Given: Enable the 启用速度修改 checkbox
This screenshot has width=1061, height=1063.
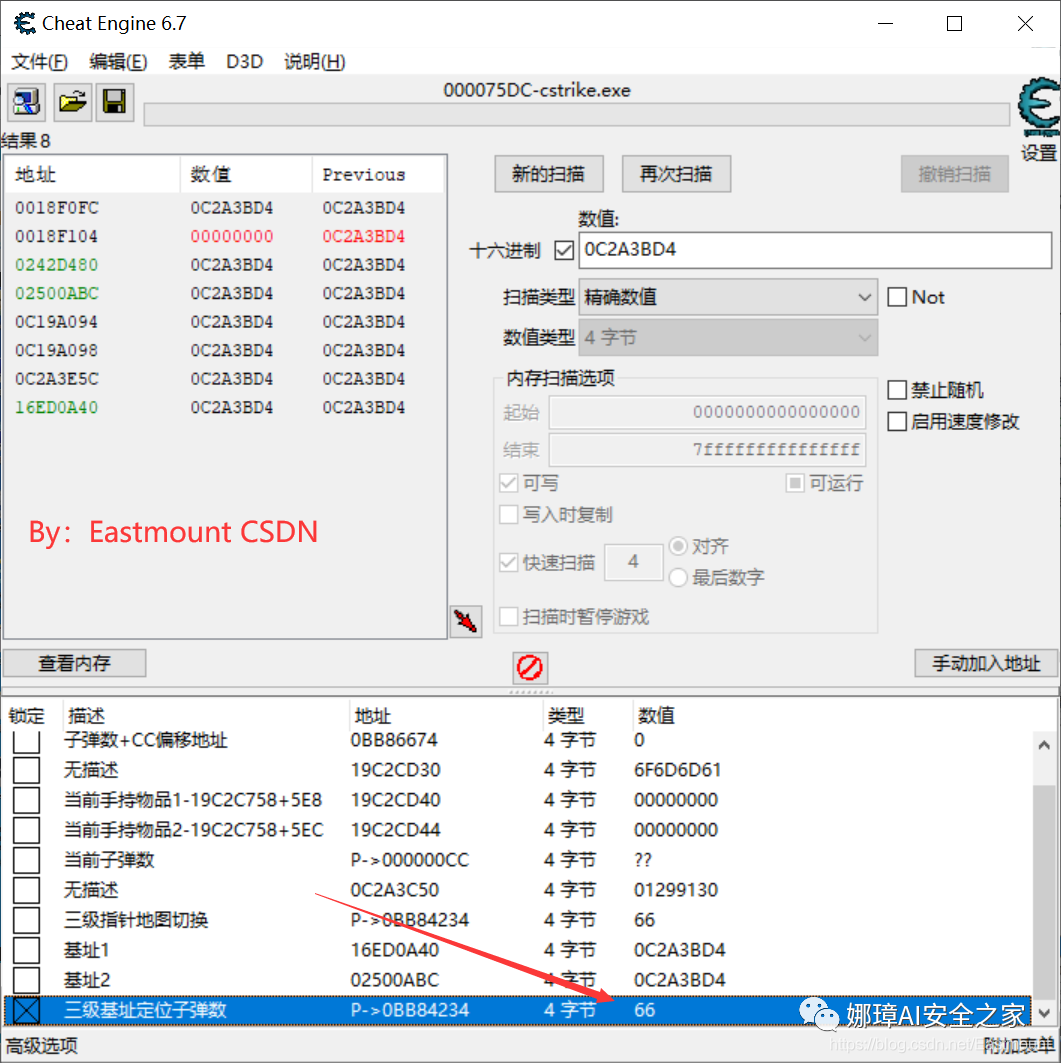Looking at the screenshot, I should 897,421.
